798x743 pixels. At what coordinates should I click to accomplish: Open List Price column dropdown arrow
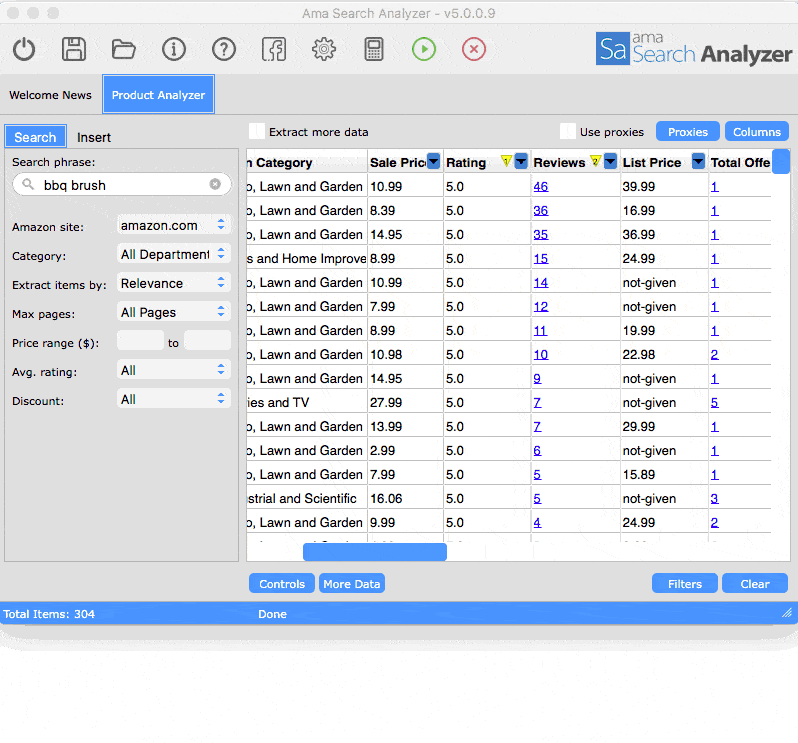(x=698, y=161)
